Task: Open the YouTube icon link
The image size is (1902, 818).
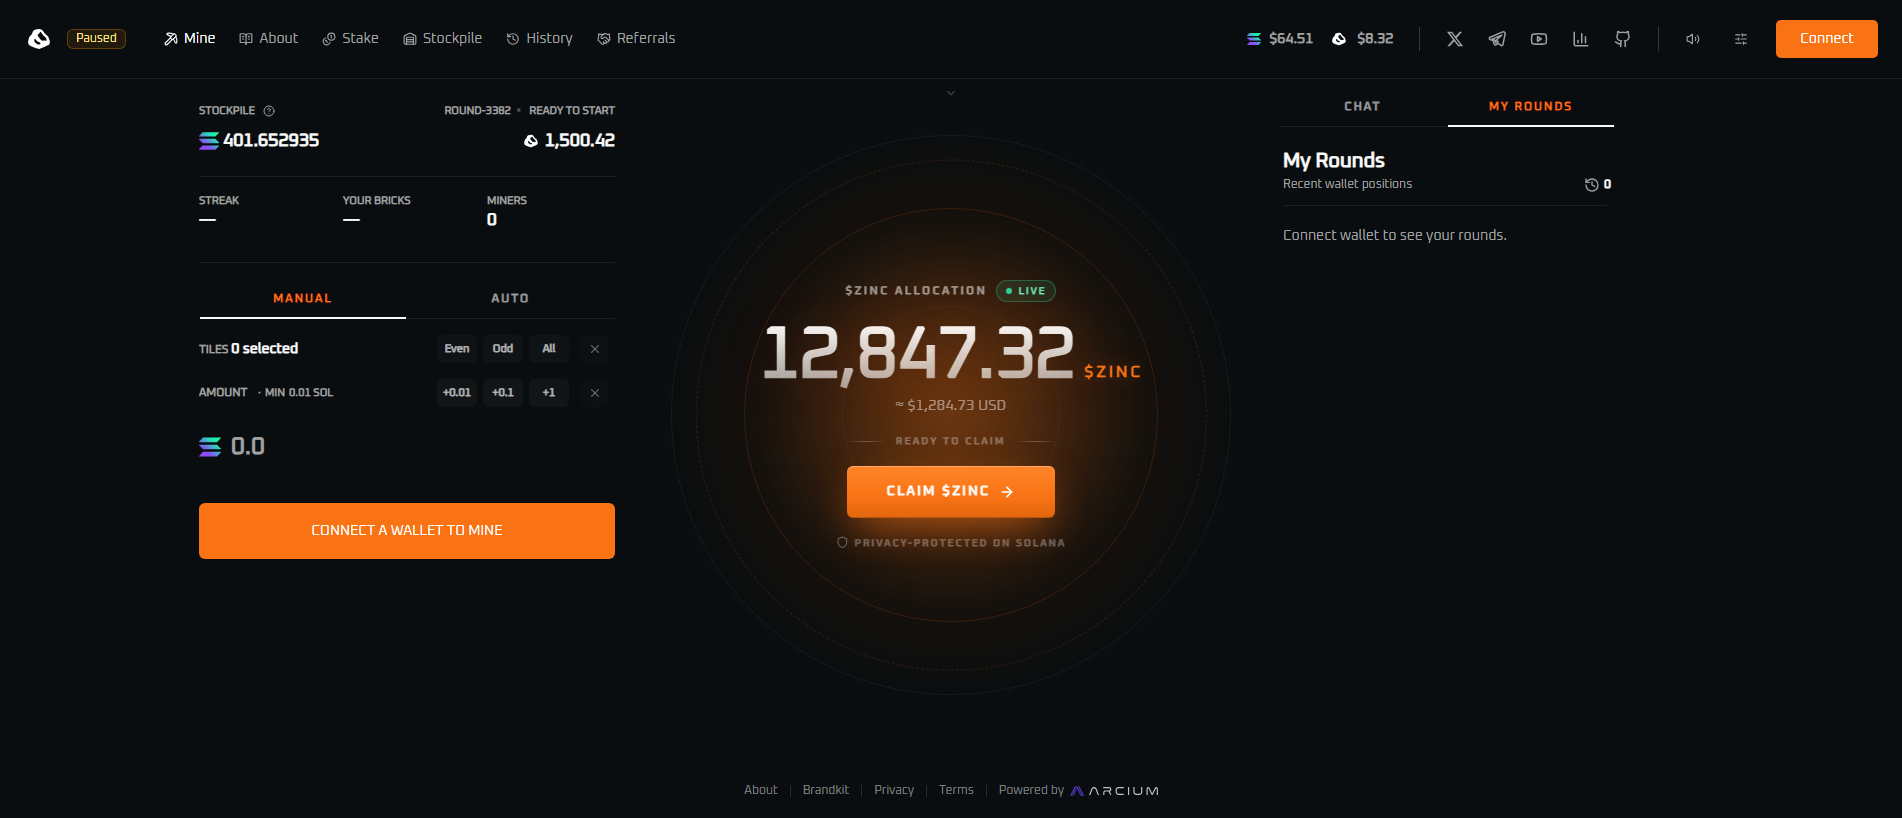Action: [x=1539, y=39]
